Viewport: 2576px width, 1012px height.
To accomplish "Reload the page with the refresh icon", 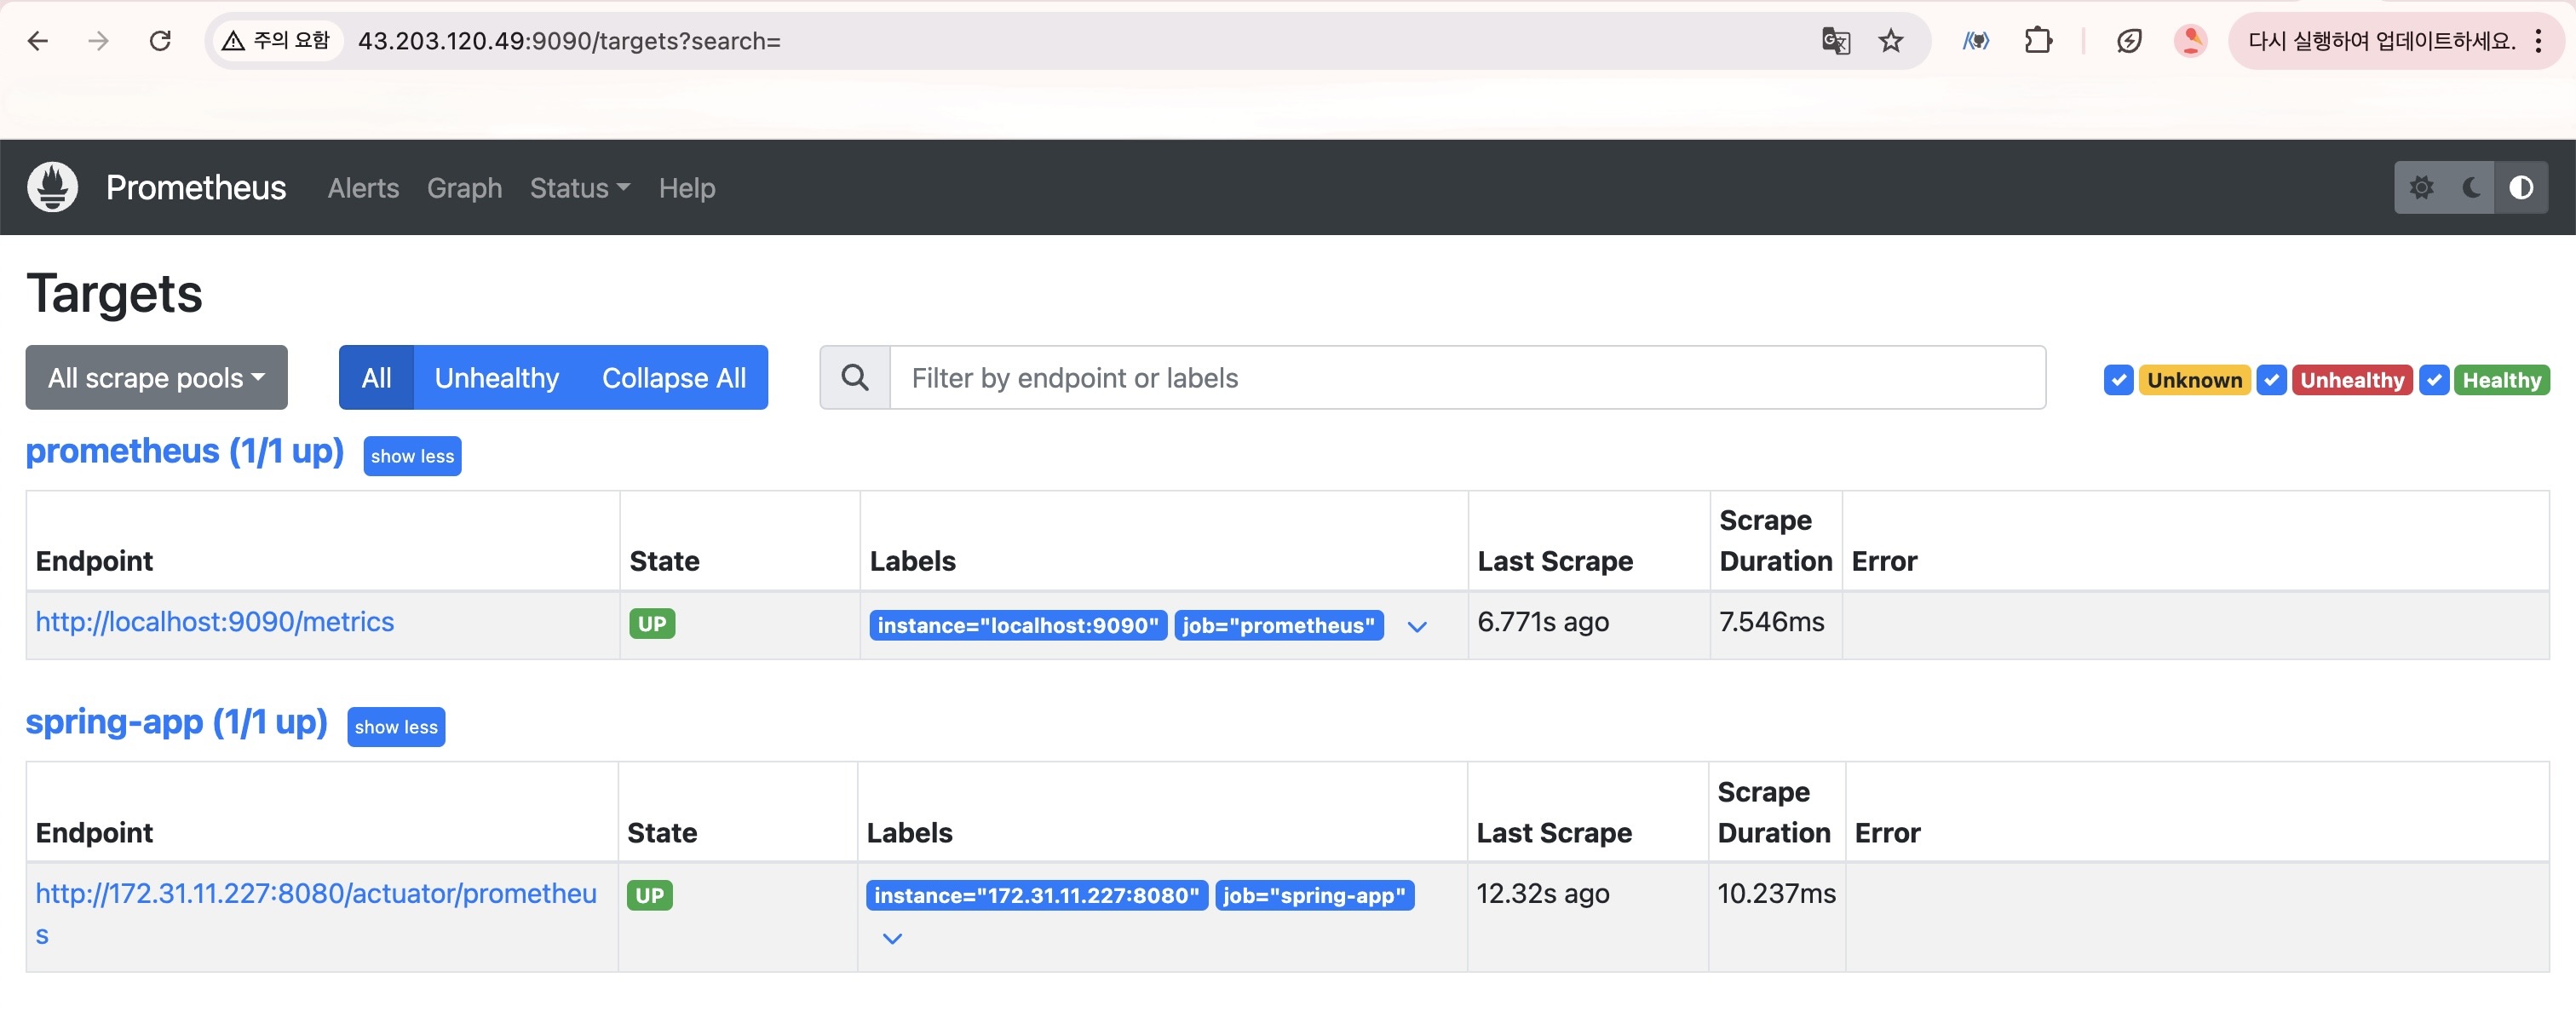I will click(160, 41).
